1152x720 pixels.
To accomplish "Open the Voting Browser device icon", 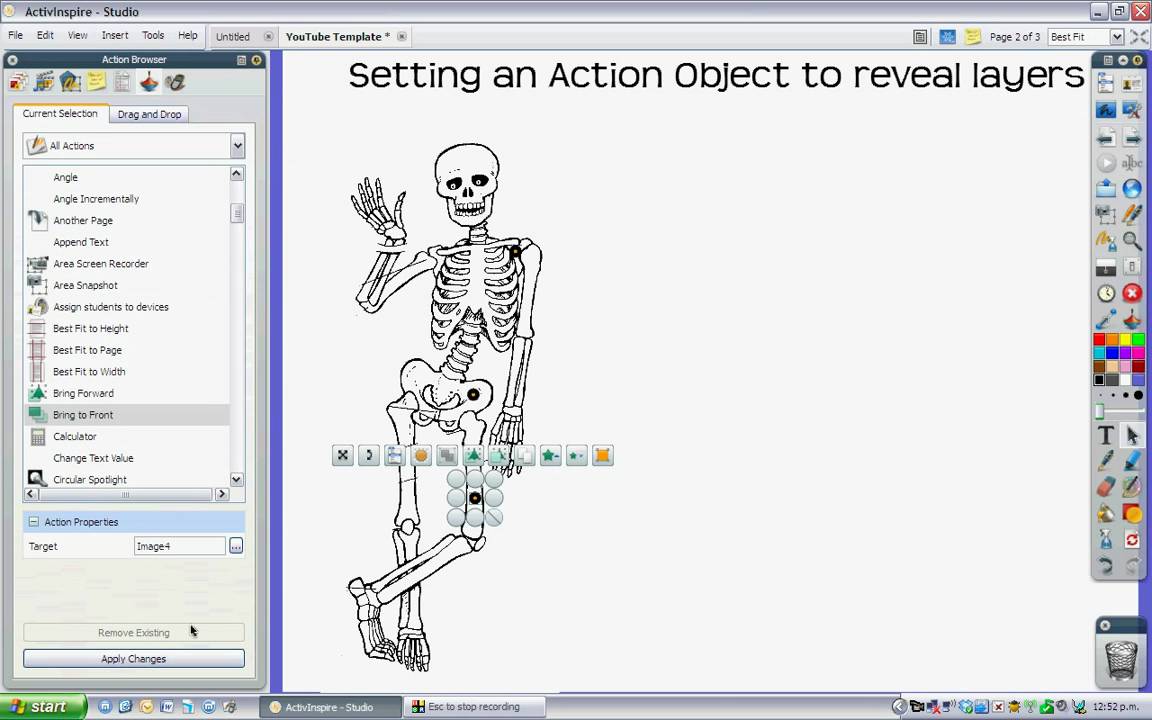I will coord(175,82).
